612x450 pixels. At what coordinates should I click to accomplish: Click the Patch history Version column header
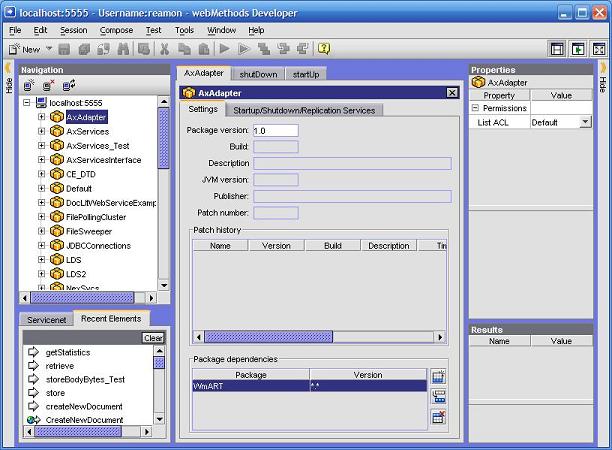(276, 245)
